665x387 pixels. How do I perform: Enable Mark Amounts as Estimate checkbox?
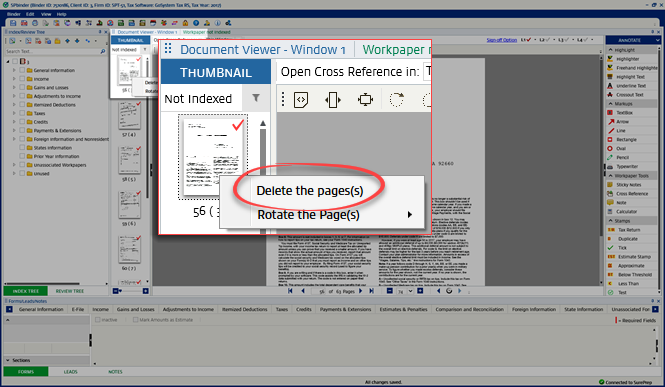point(136,320)
